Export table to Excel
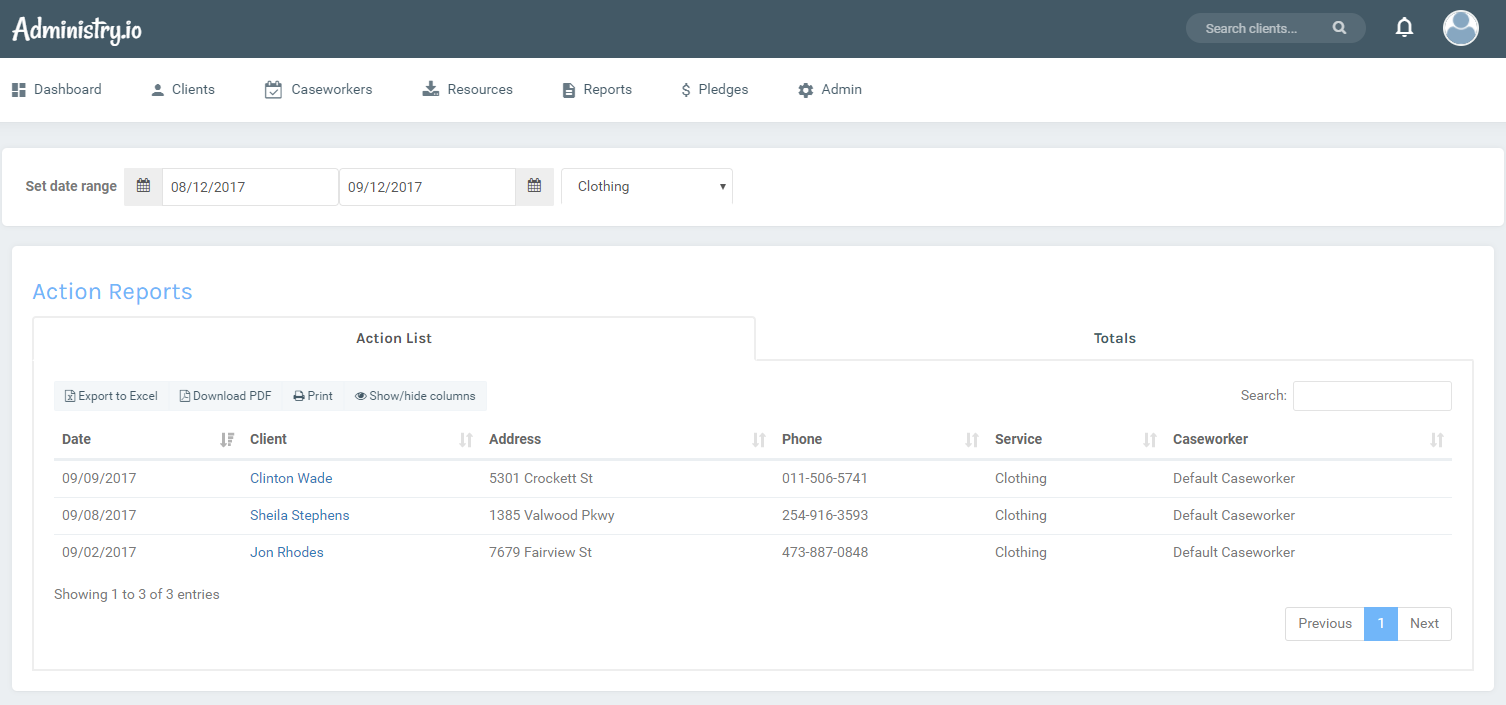The height and width of the screenshot is (705, 1506). pos(111,396)
